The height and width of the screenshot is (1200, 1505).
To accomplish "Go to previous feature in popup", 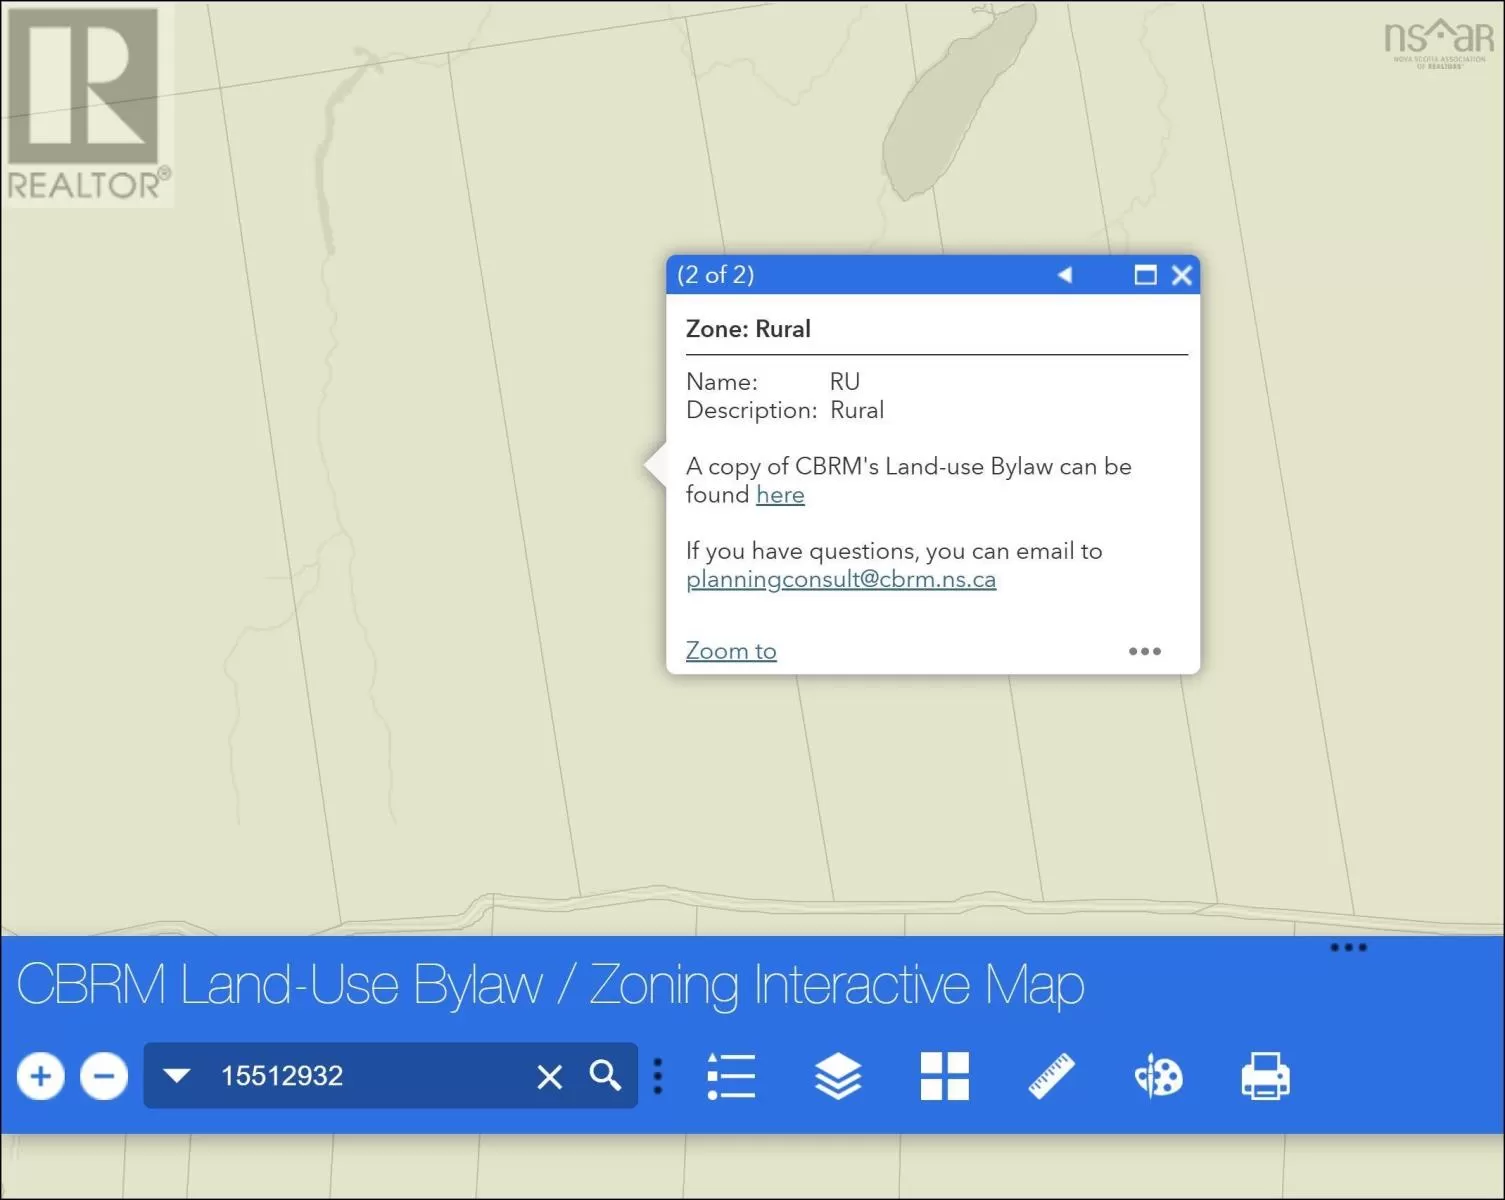I will coord(1065,275).
